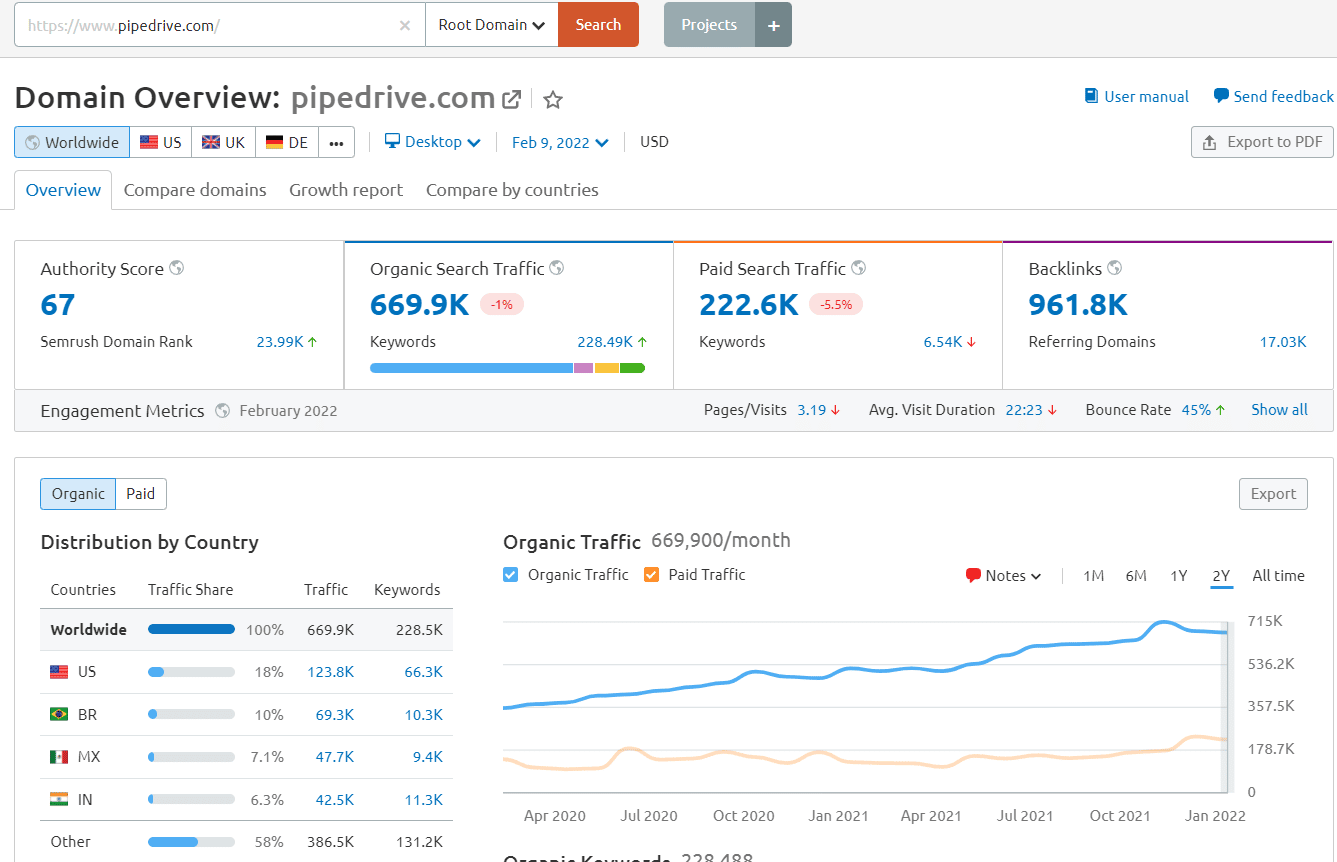Click the chat bubble icon beside Send feedback

1221,96
